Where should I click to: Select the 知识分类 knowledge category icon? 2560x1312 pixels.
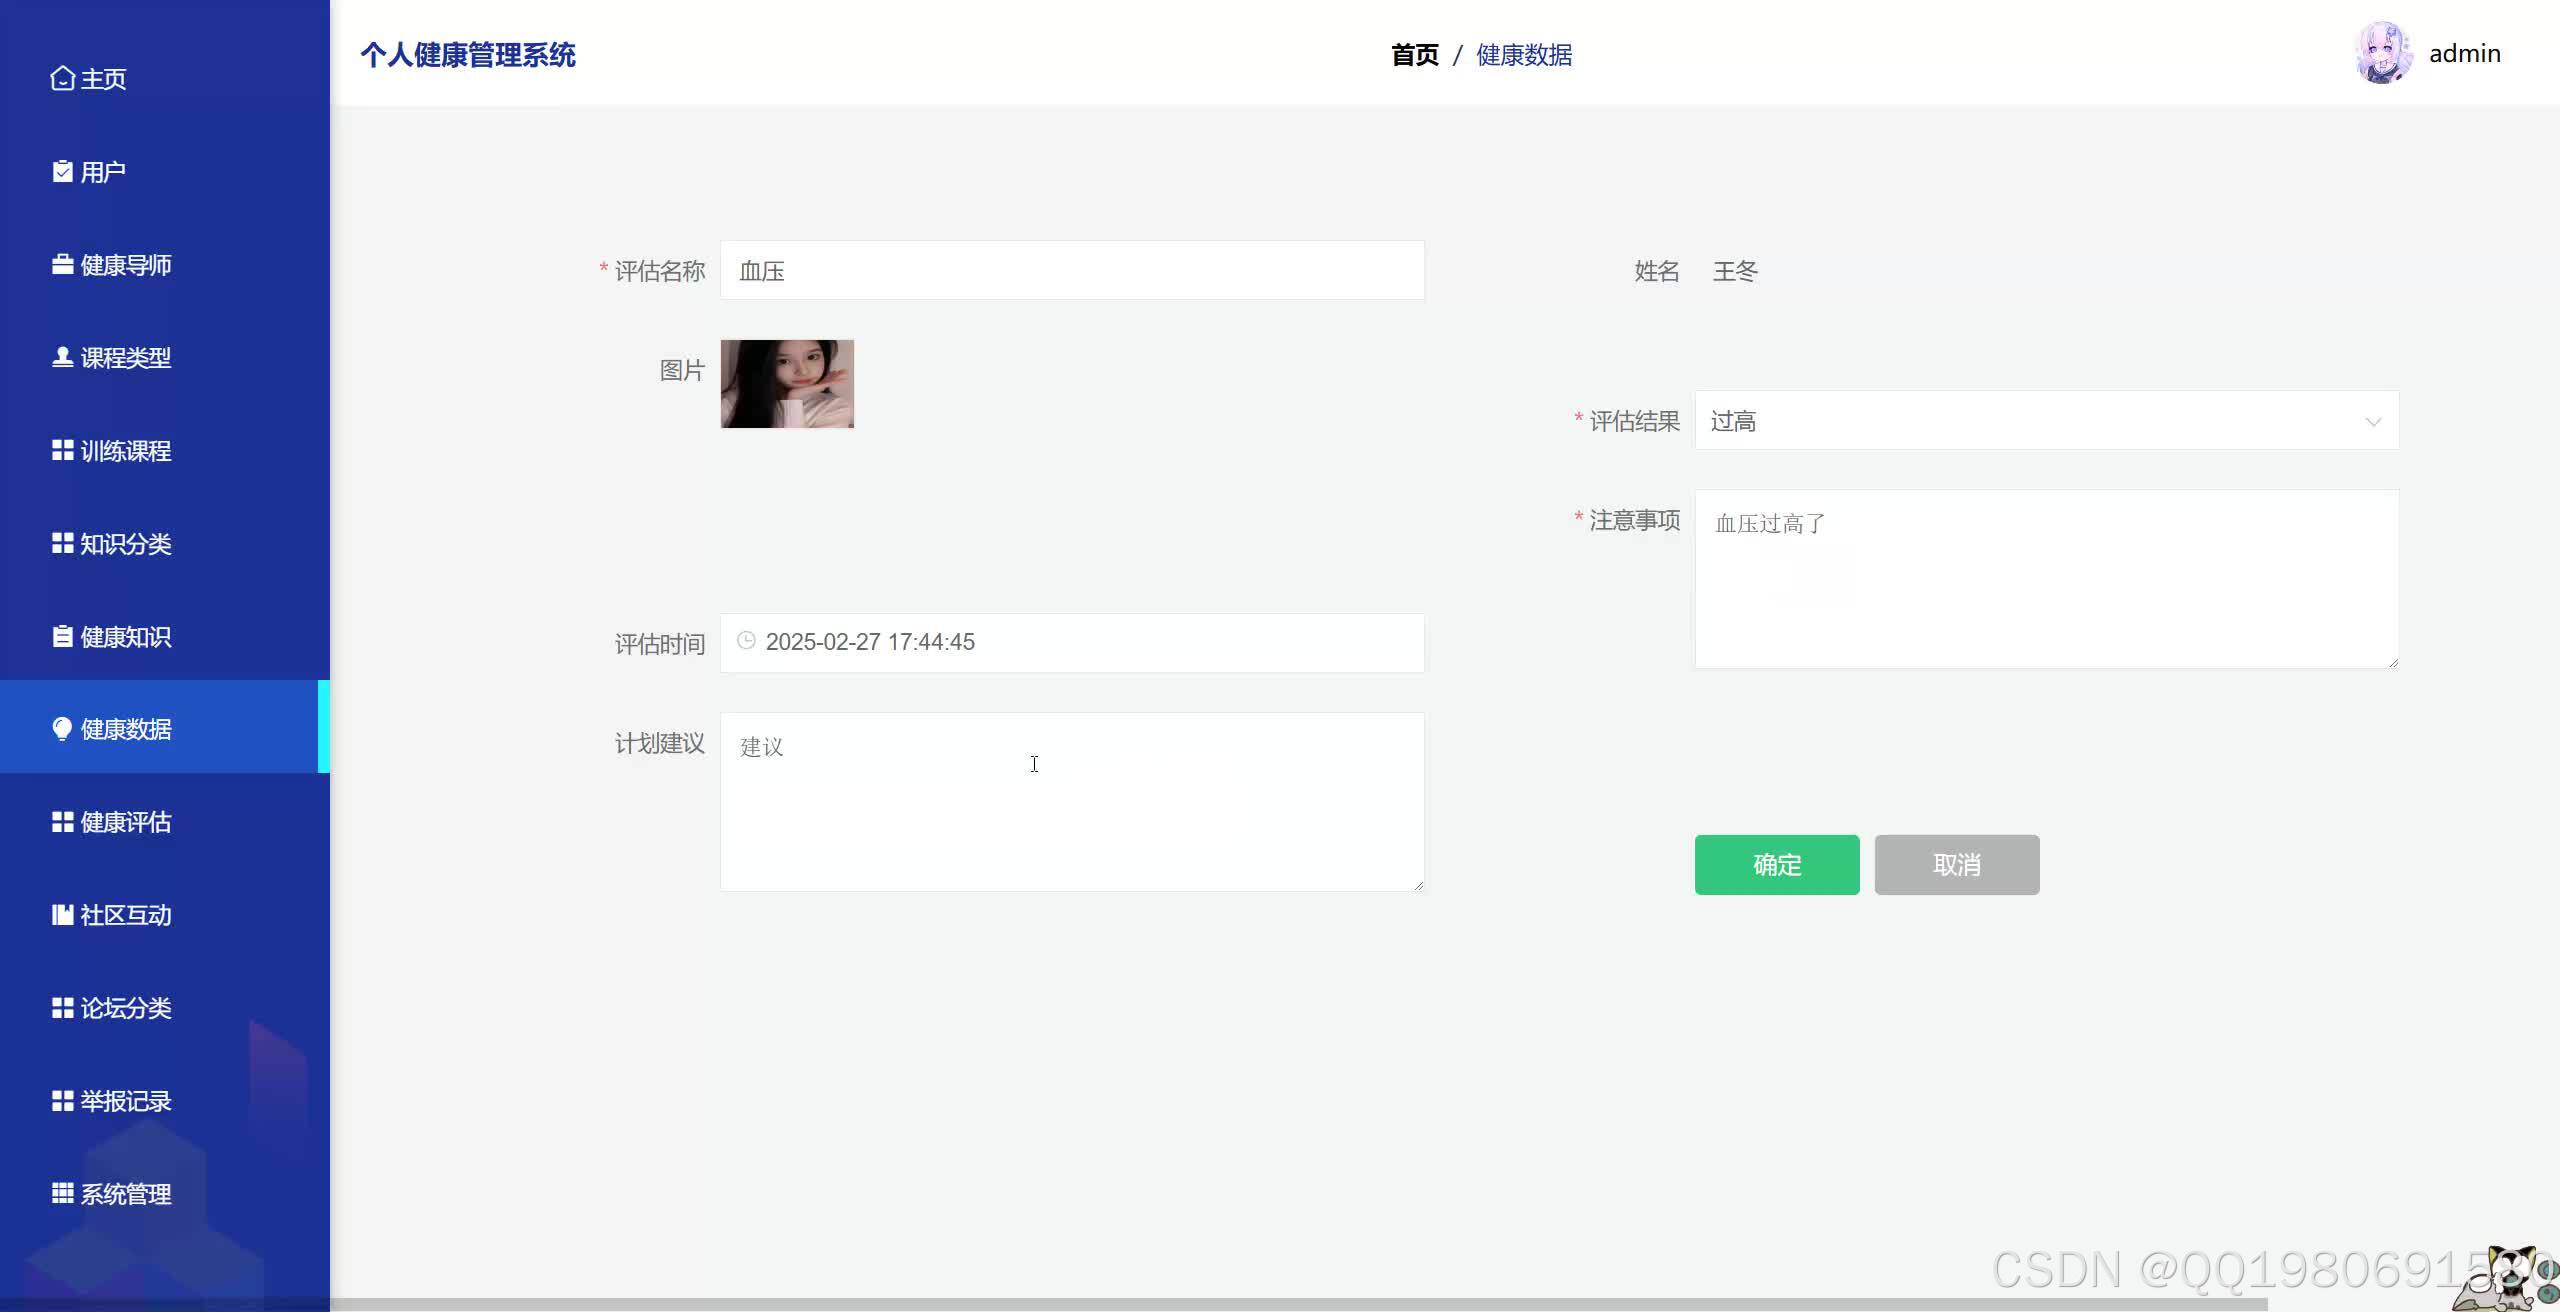coord(62,544)
